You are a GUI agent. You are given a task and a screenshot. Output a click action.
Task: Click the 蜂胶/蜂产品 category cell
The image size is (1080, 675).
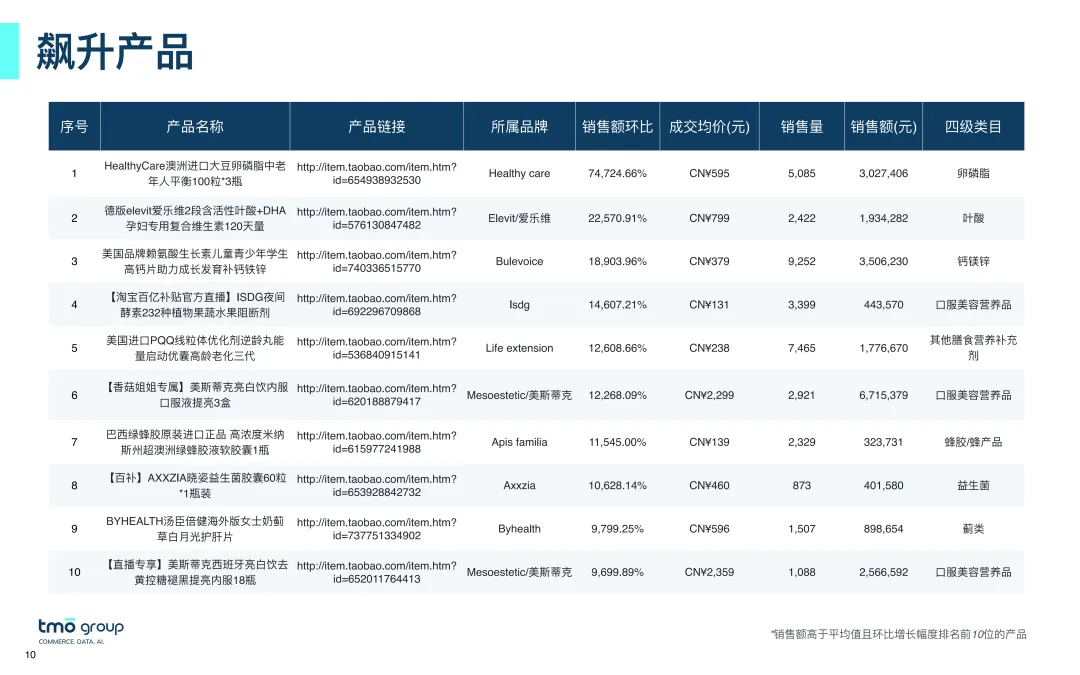click(973, 442)
